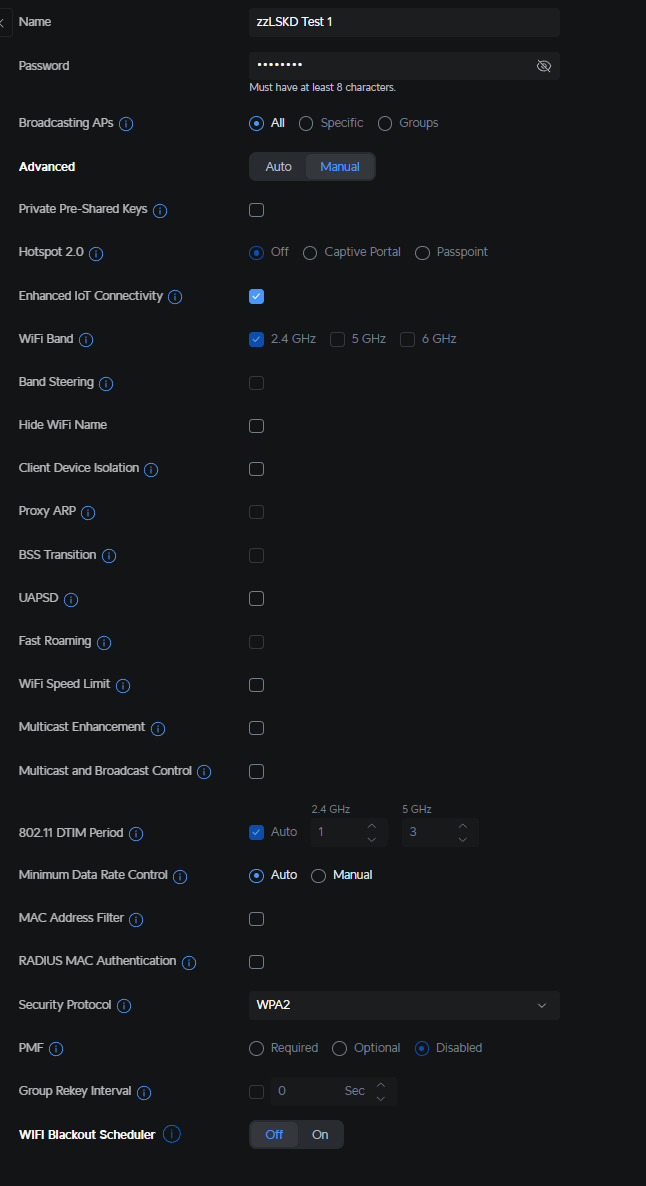Check the MAC Address Filter box
The height and width of the screenshot is (1186, 646).
pos(257,919)
